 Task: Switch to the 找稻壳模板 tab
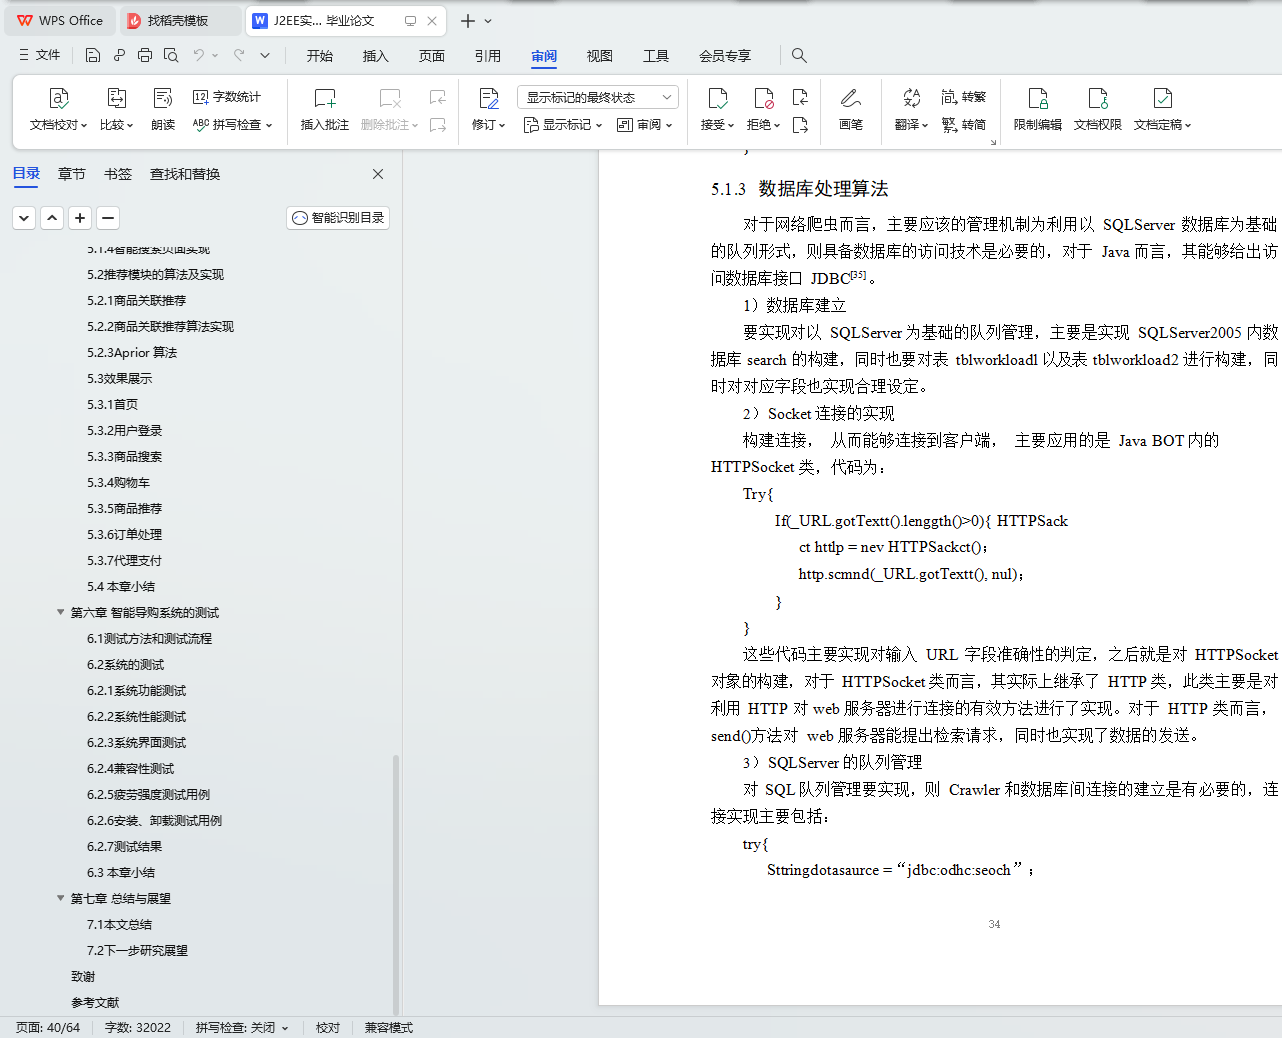pos(178,20)
